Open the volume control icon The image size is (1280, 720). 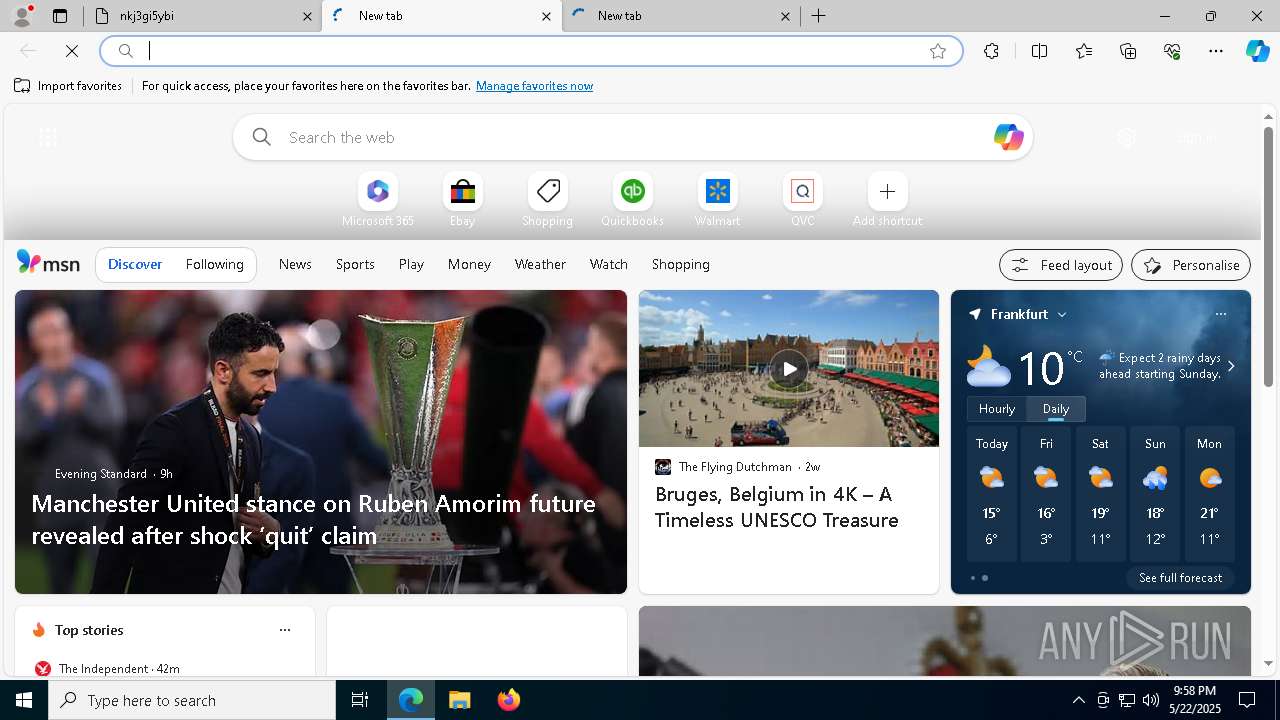tap(1150, 700)
